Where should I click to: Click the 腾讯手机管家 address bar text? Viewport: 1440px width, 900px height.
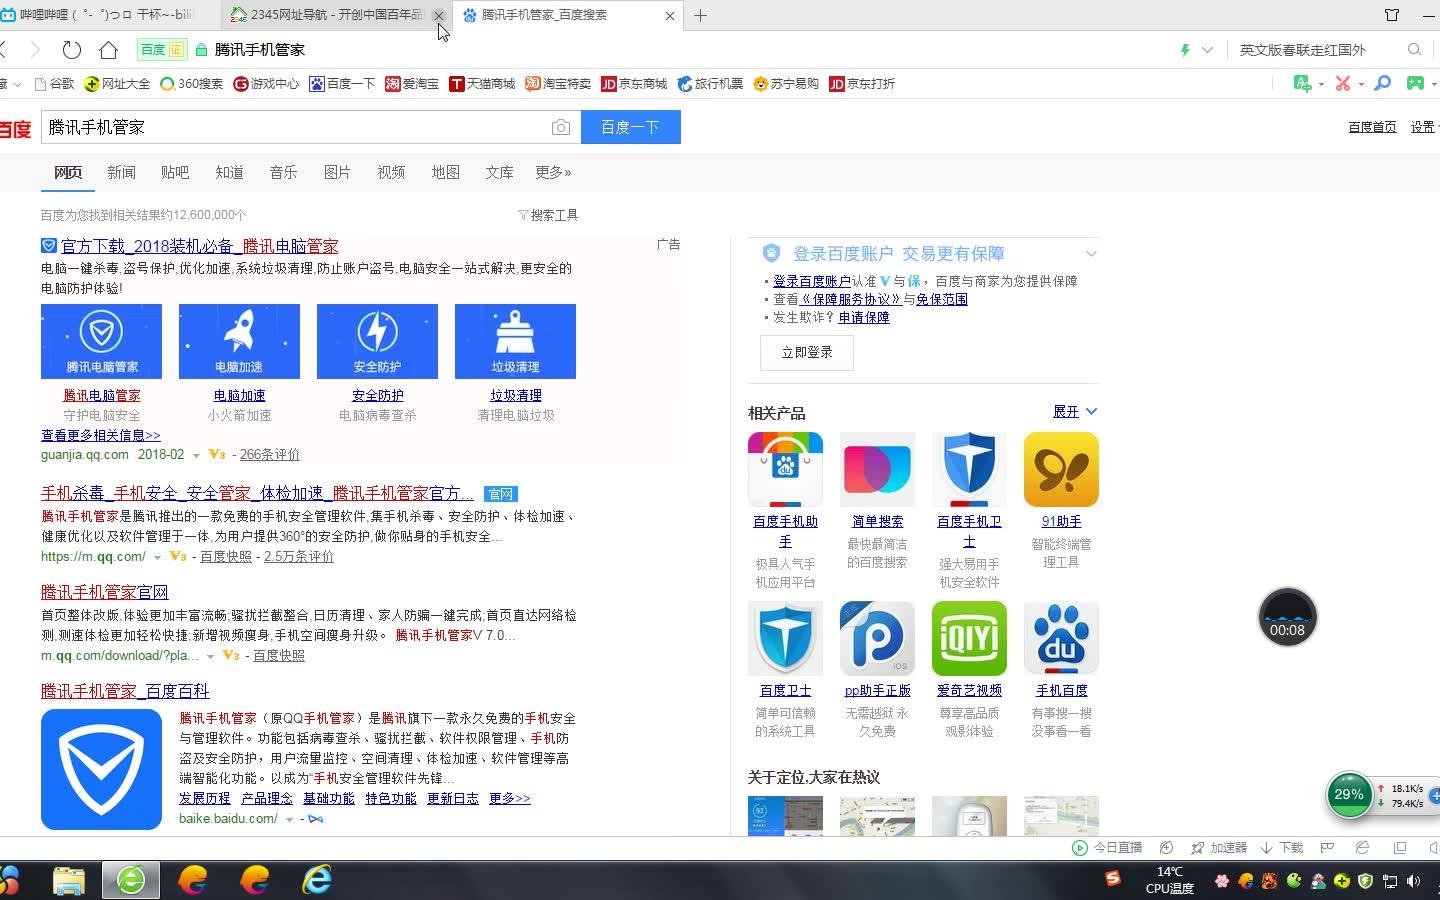pyautogui.click(x=260, y=50)
